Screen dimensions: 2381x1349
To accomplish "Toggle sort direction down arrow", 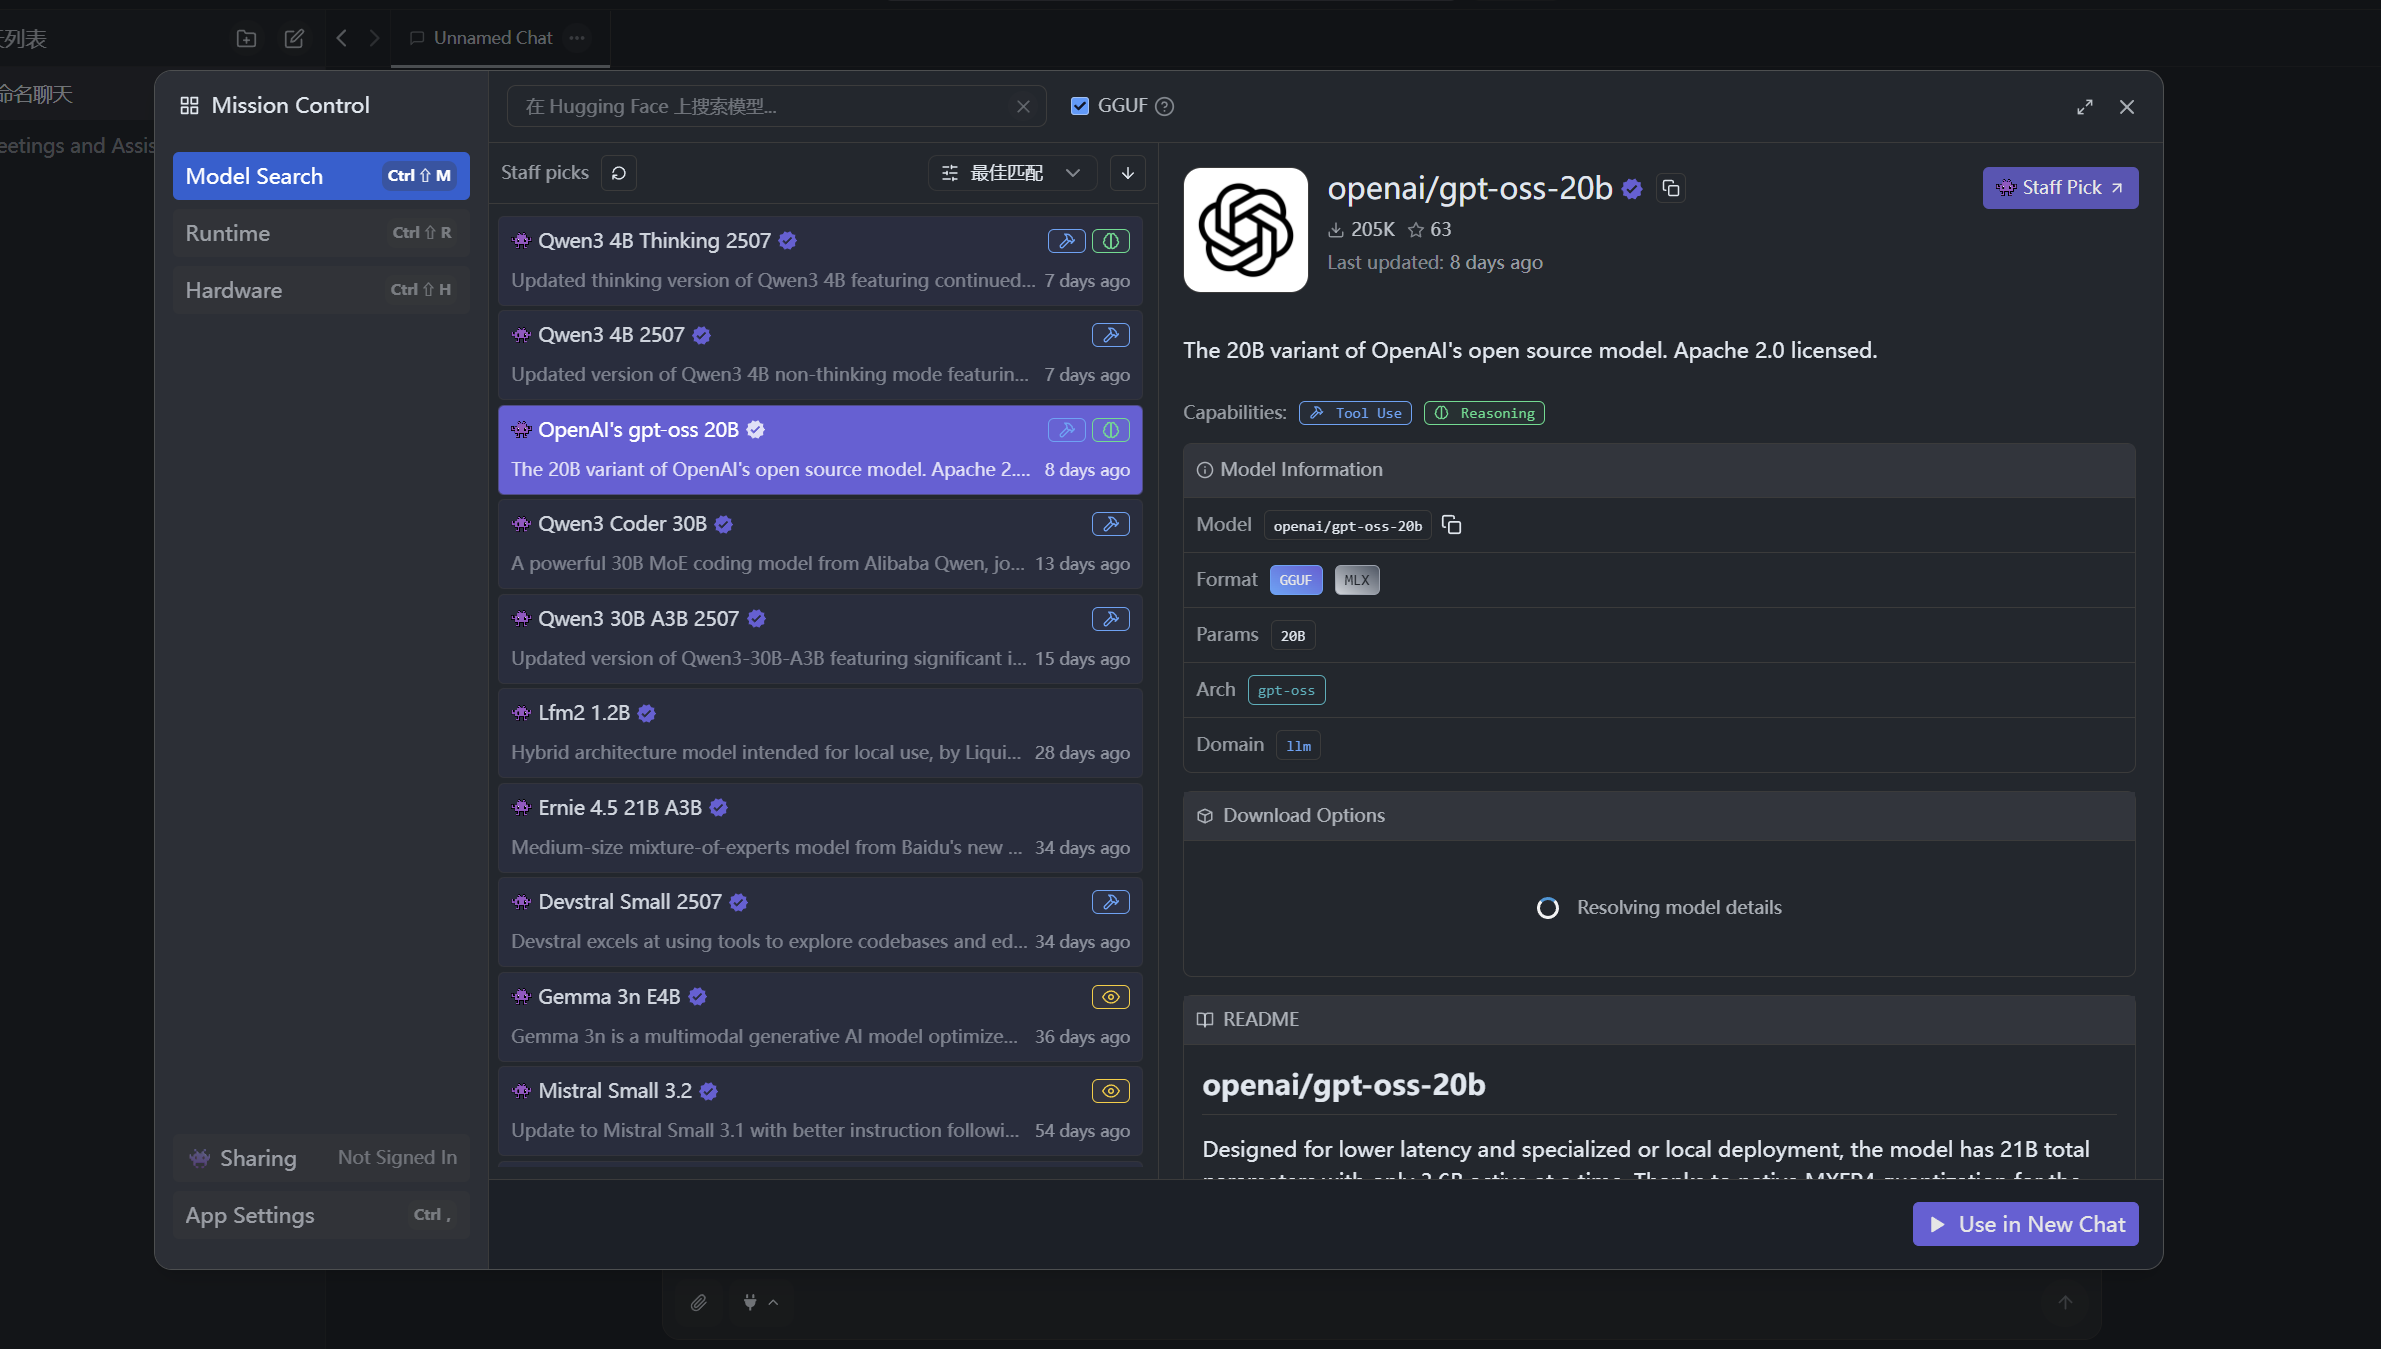I will point(1127,173).
